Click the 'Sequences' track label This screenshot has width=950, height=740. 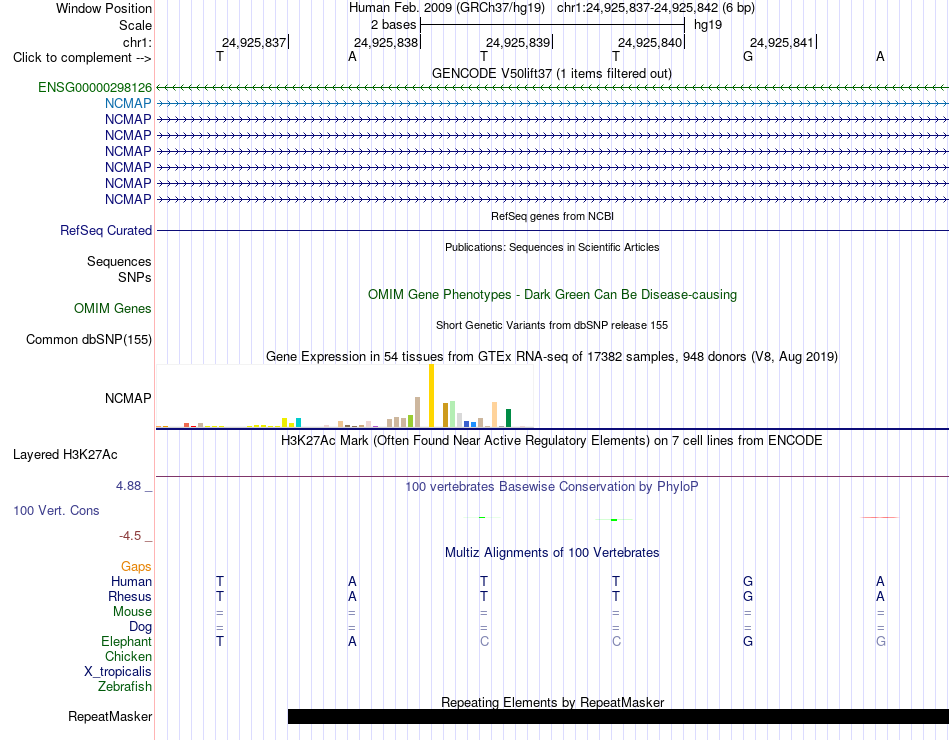tap(119, 261)
